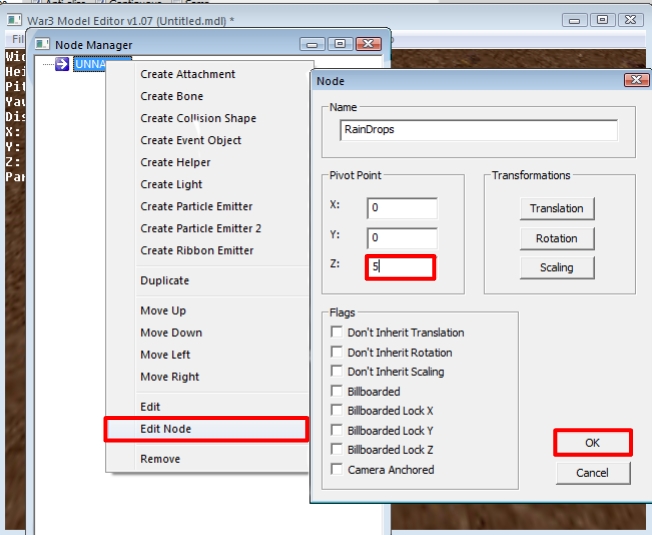Maximize the War3 Model Editor window

pos(603,20)
